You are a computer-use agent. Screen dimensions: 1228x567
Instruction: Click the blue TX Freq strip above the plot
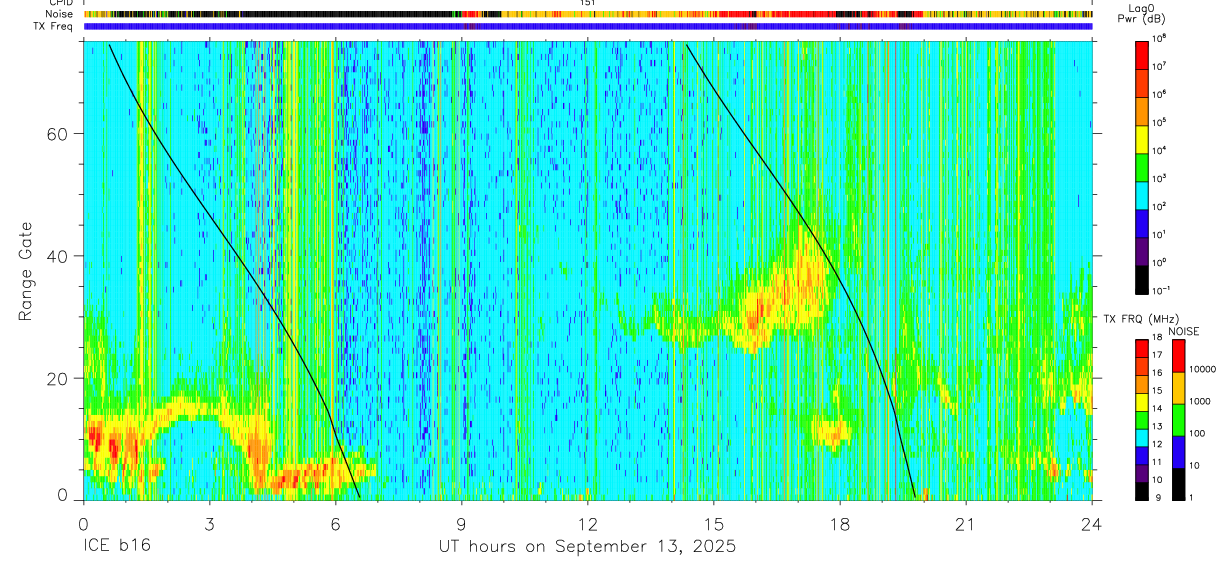587,26
